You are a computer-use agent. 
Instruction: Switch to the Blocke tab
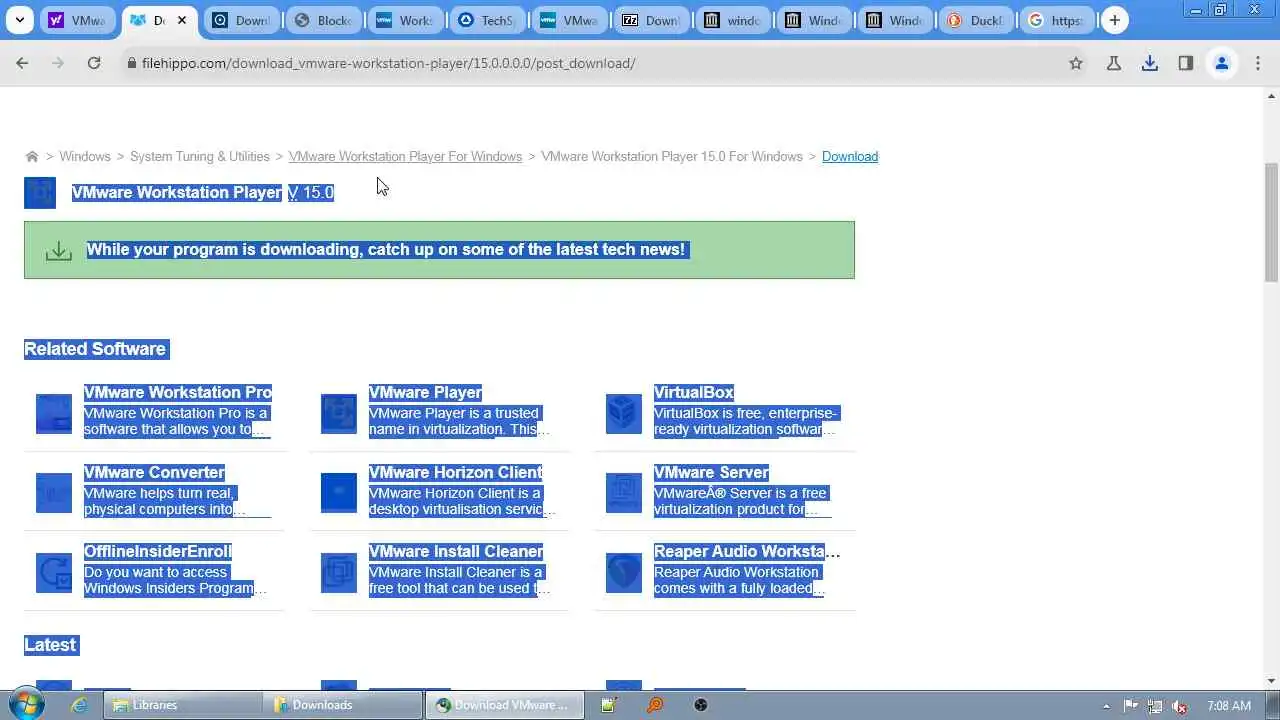coord(324,20)
